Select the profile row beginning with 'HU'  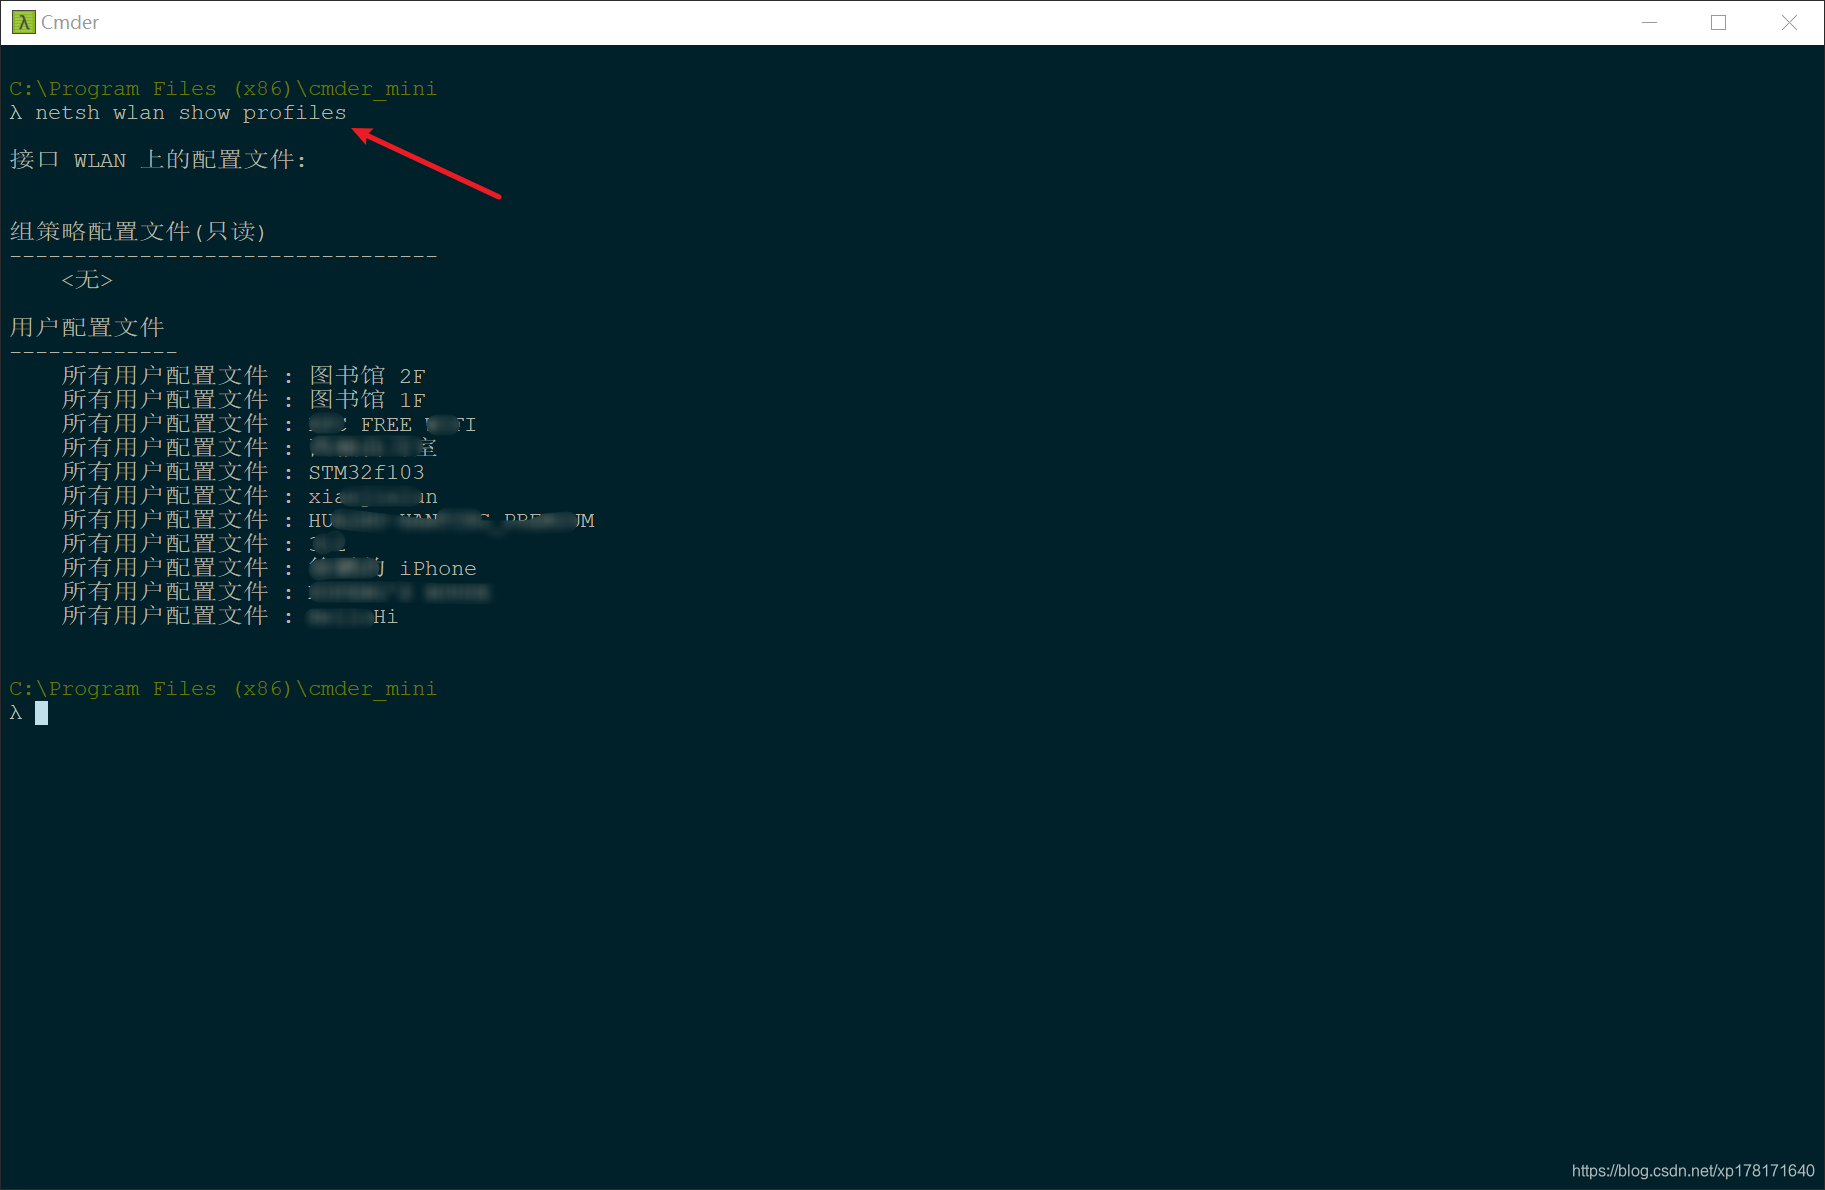328,520
